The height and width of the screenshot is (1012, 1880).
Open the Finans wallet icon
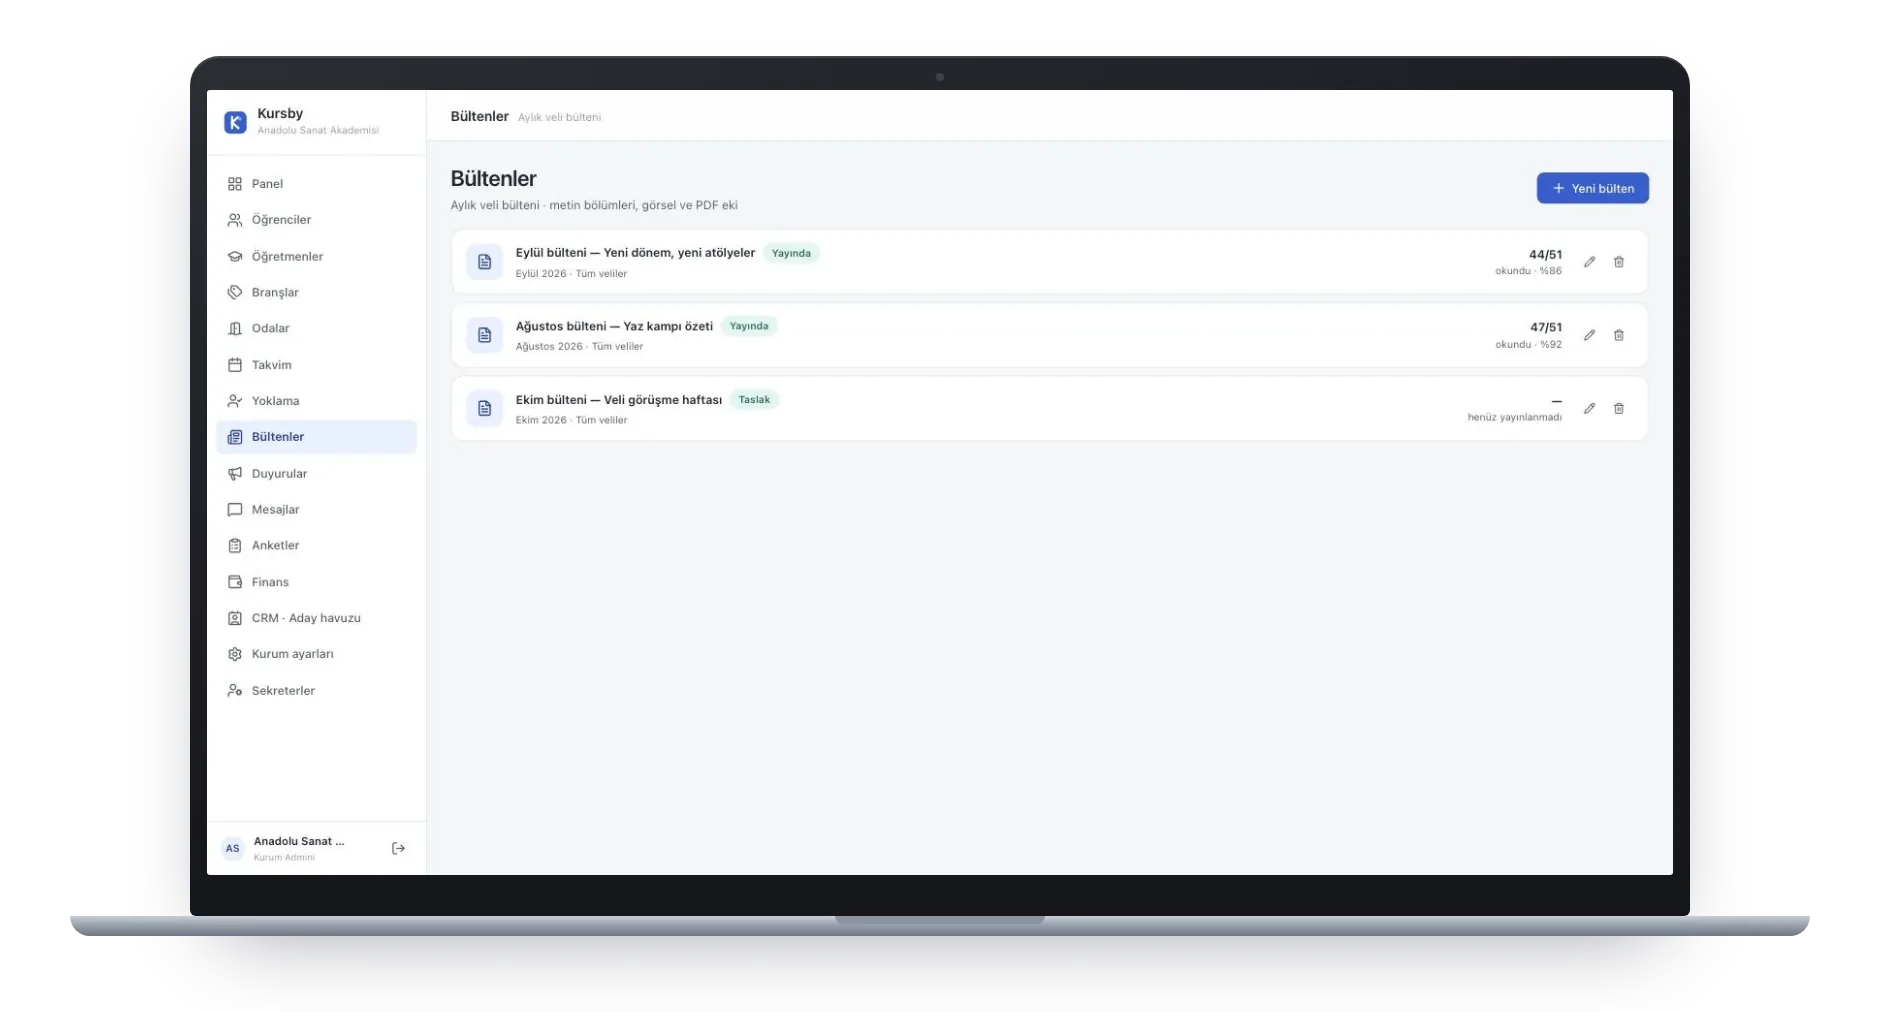point(235,582)
